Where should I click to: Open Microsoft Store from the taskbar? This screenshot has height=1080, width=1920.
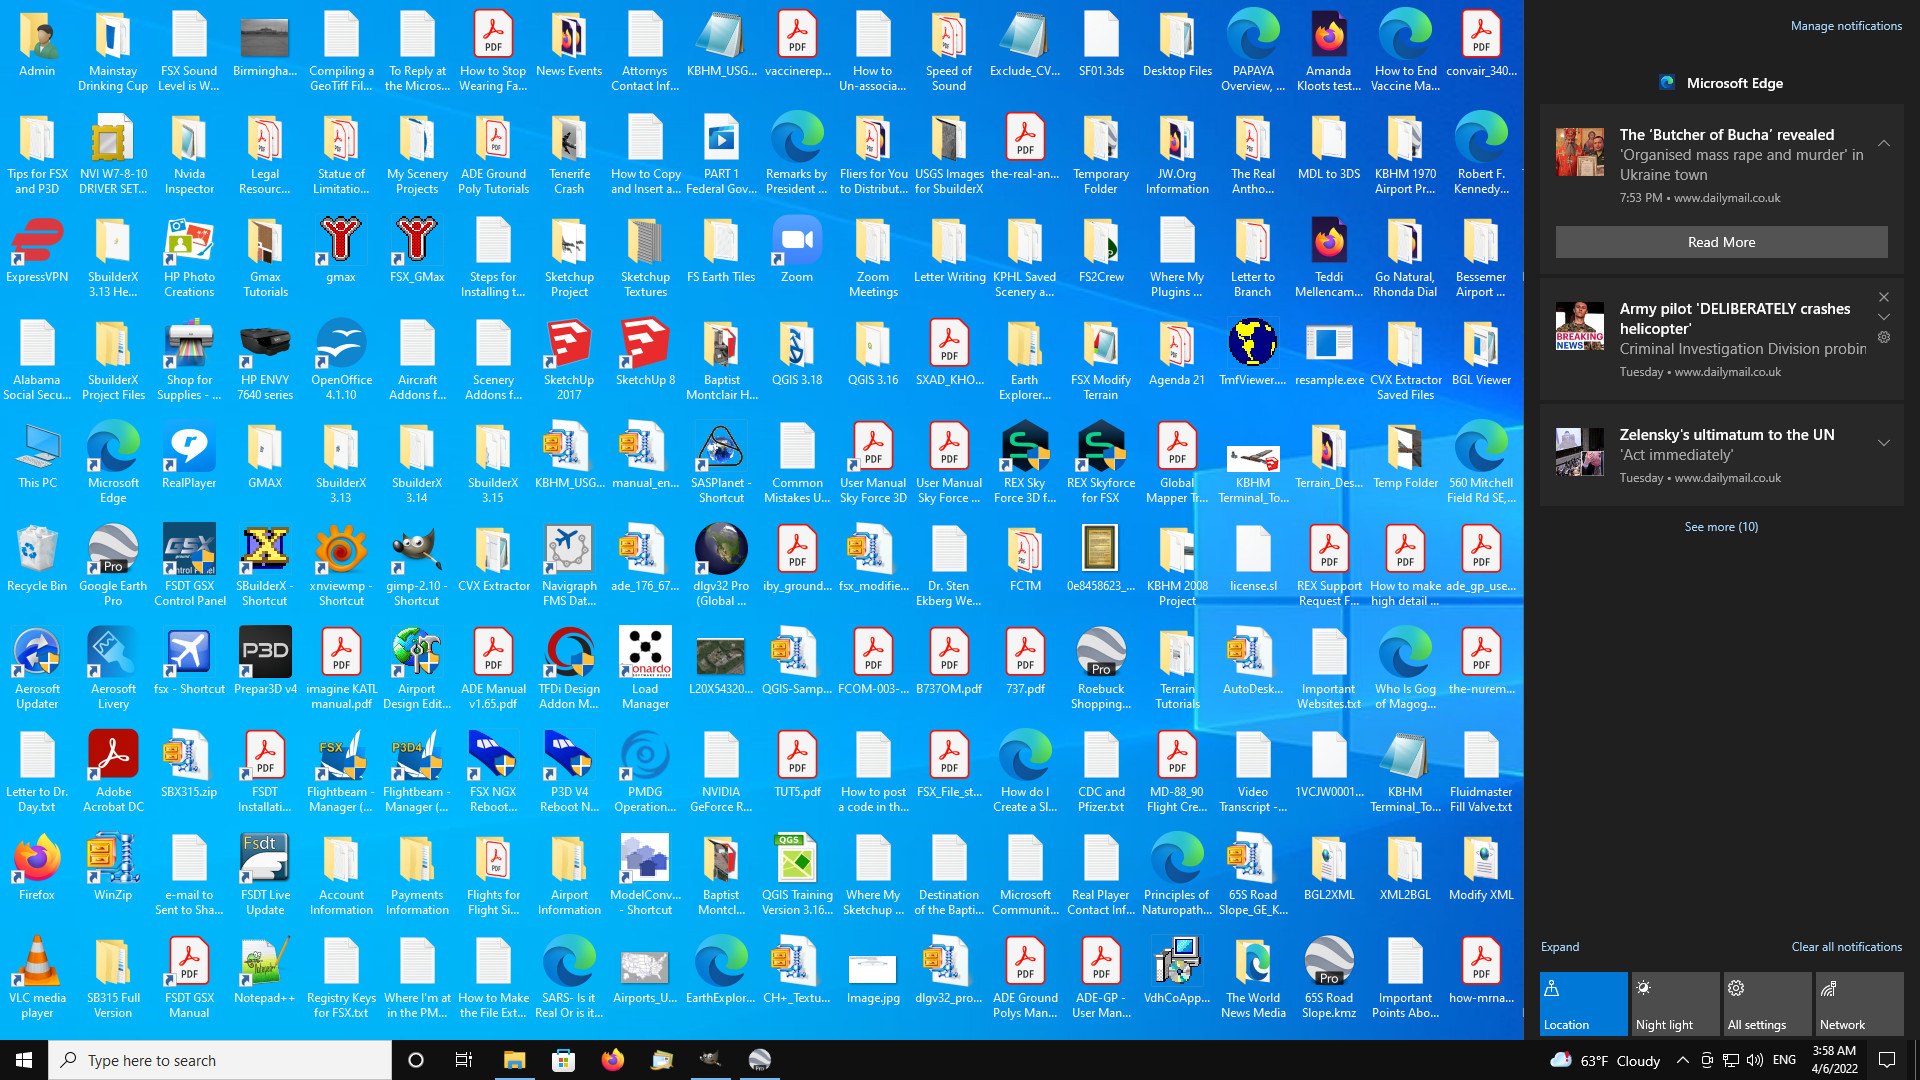563,1060
